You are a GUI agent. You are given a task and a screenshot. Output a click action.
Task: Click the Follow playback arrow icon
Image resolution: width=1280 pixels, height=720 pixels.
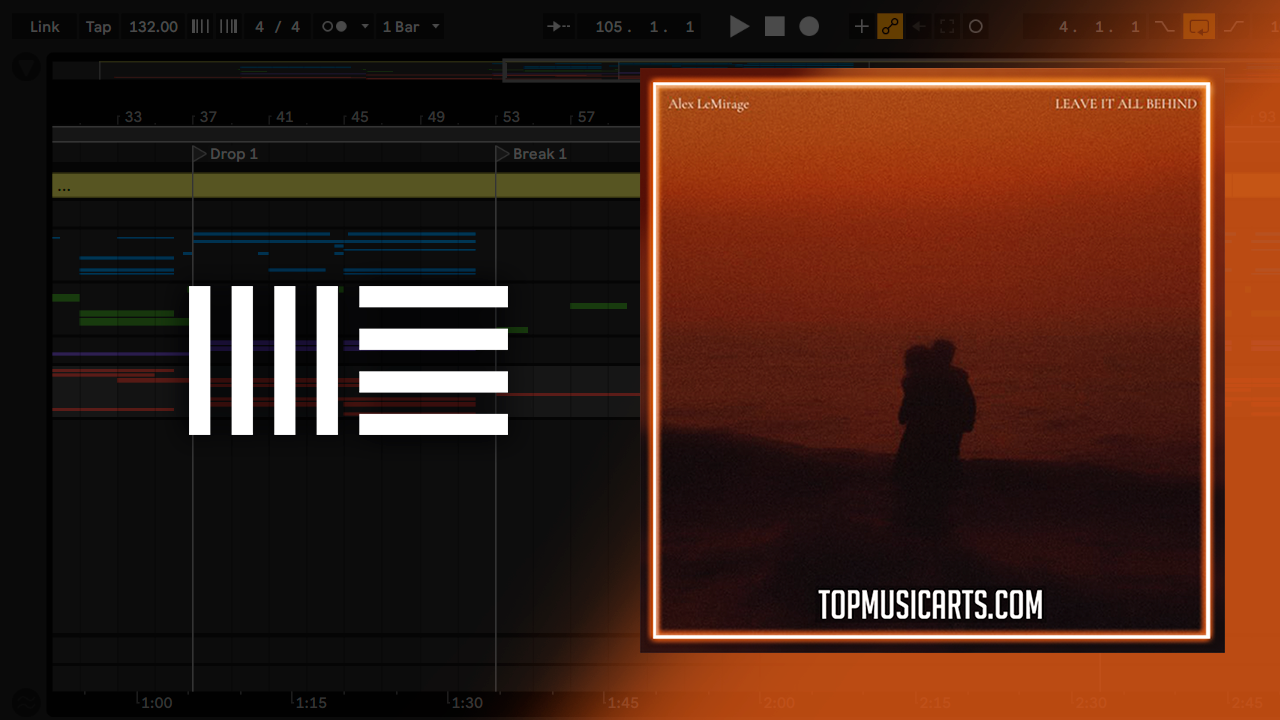pyautogui.click(x=558, y=27)
